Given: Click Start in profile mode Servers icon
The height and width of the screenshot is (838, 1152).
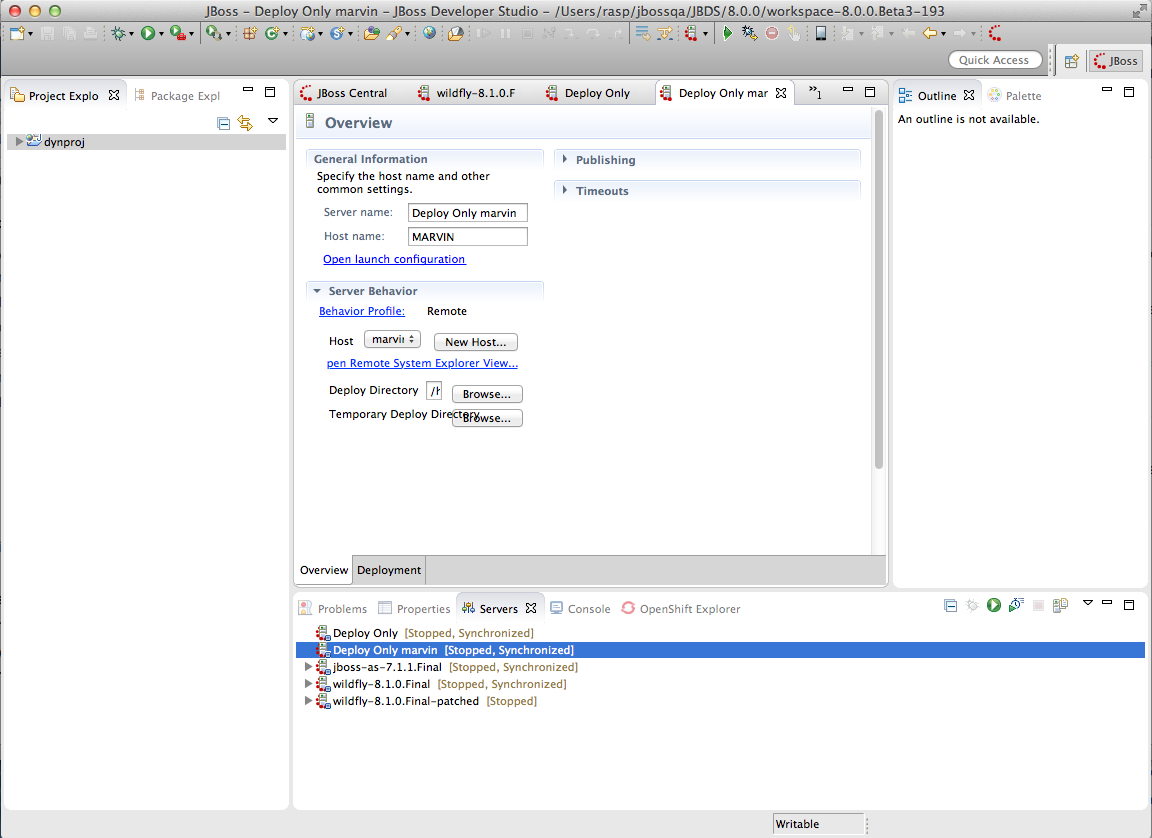Looking at the screenshot, I should [1015, 605].
